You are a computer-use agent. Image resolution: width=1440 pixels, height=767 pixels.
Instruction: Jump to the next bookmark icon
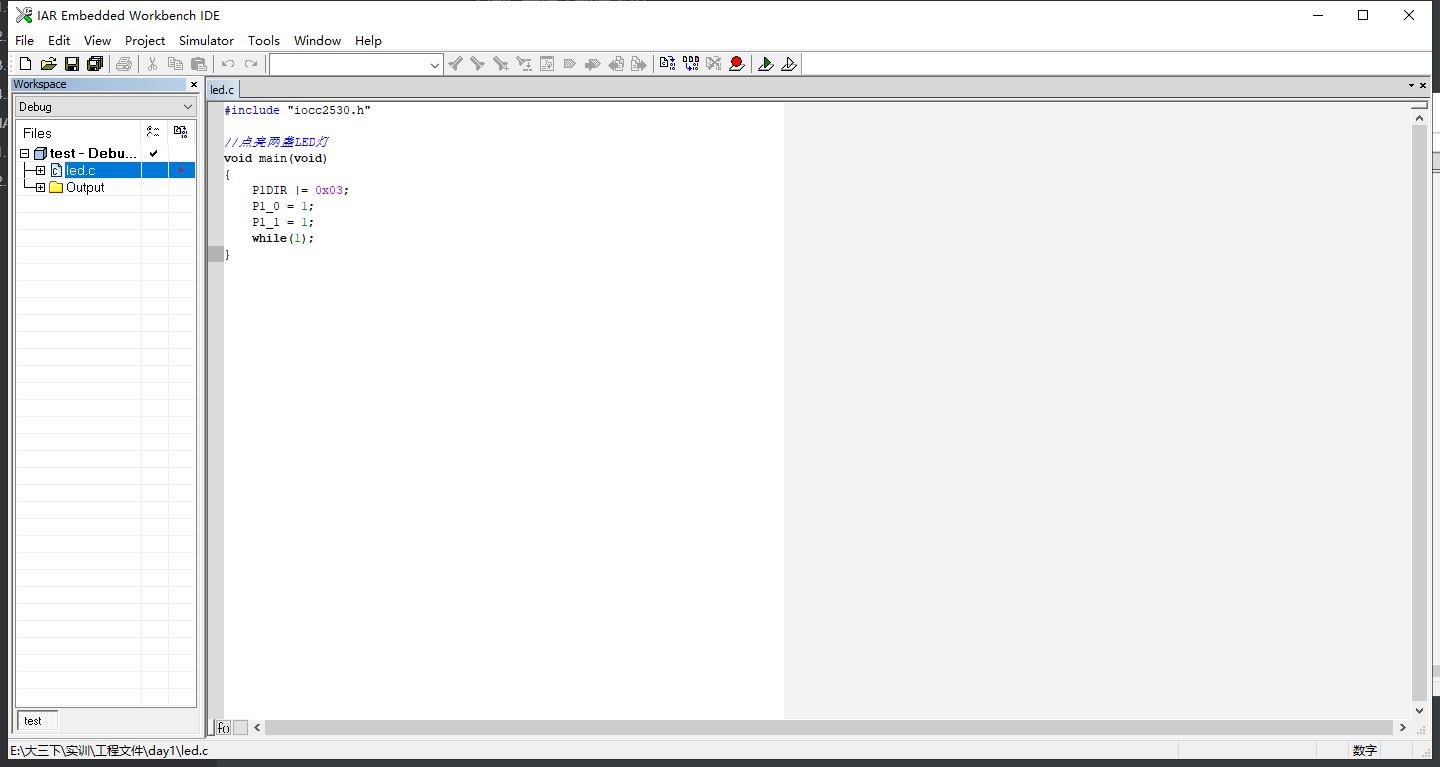[593, 64]
